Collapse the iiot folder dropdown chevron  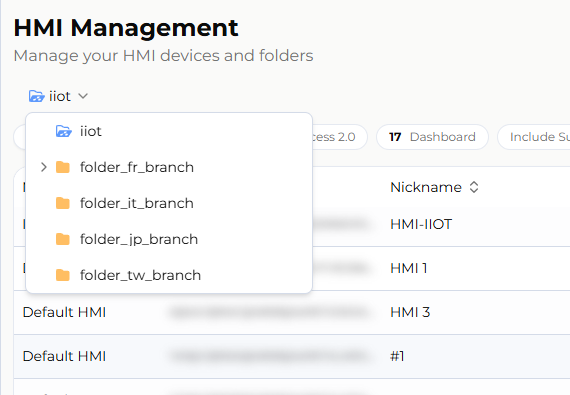coord(83,96)
